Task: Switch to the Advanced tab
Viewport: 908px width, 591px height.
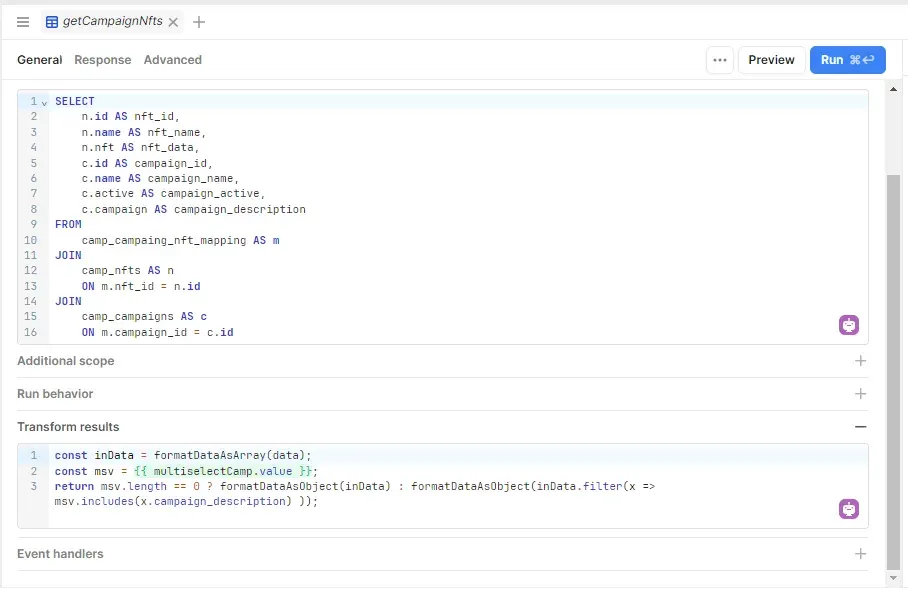Action: pyautogui.click(x=173, y=60)
